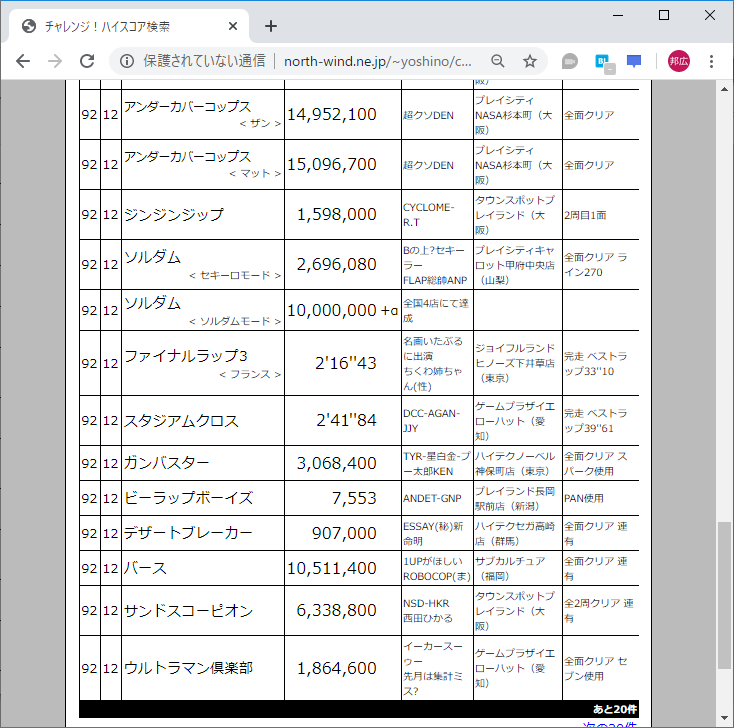This screenshot has height=728, width=734.
Task: Click the サンドスコーピオン title
Action: tap(188, 610)
